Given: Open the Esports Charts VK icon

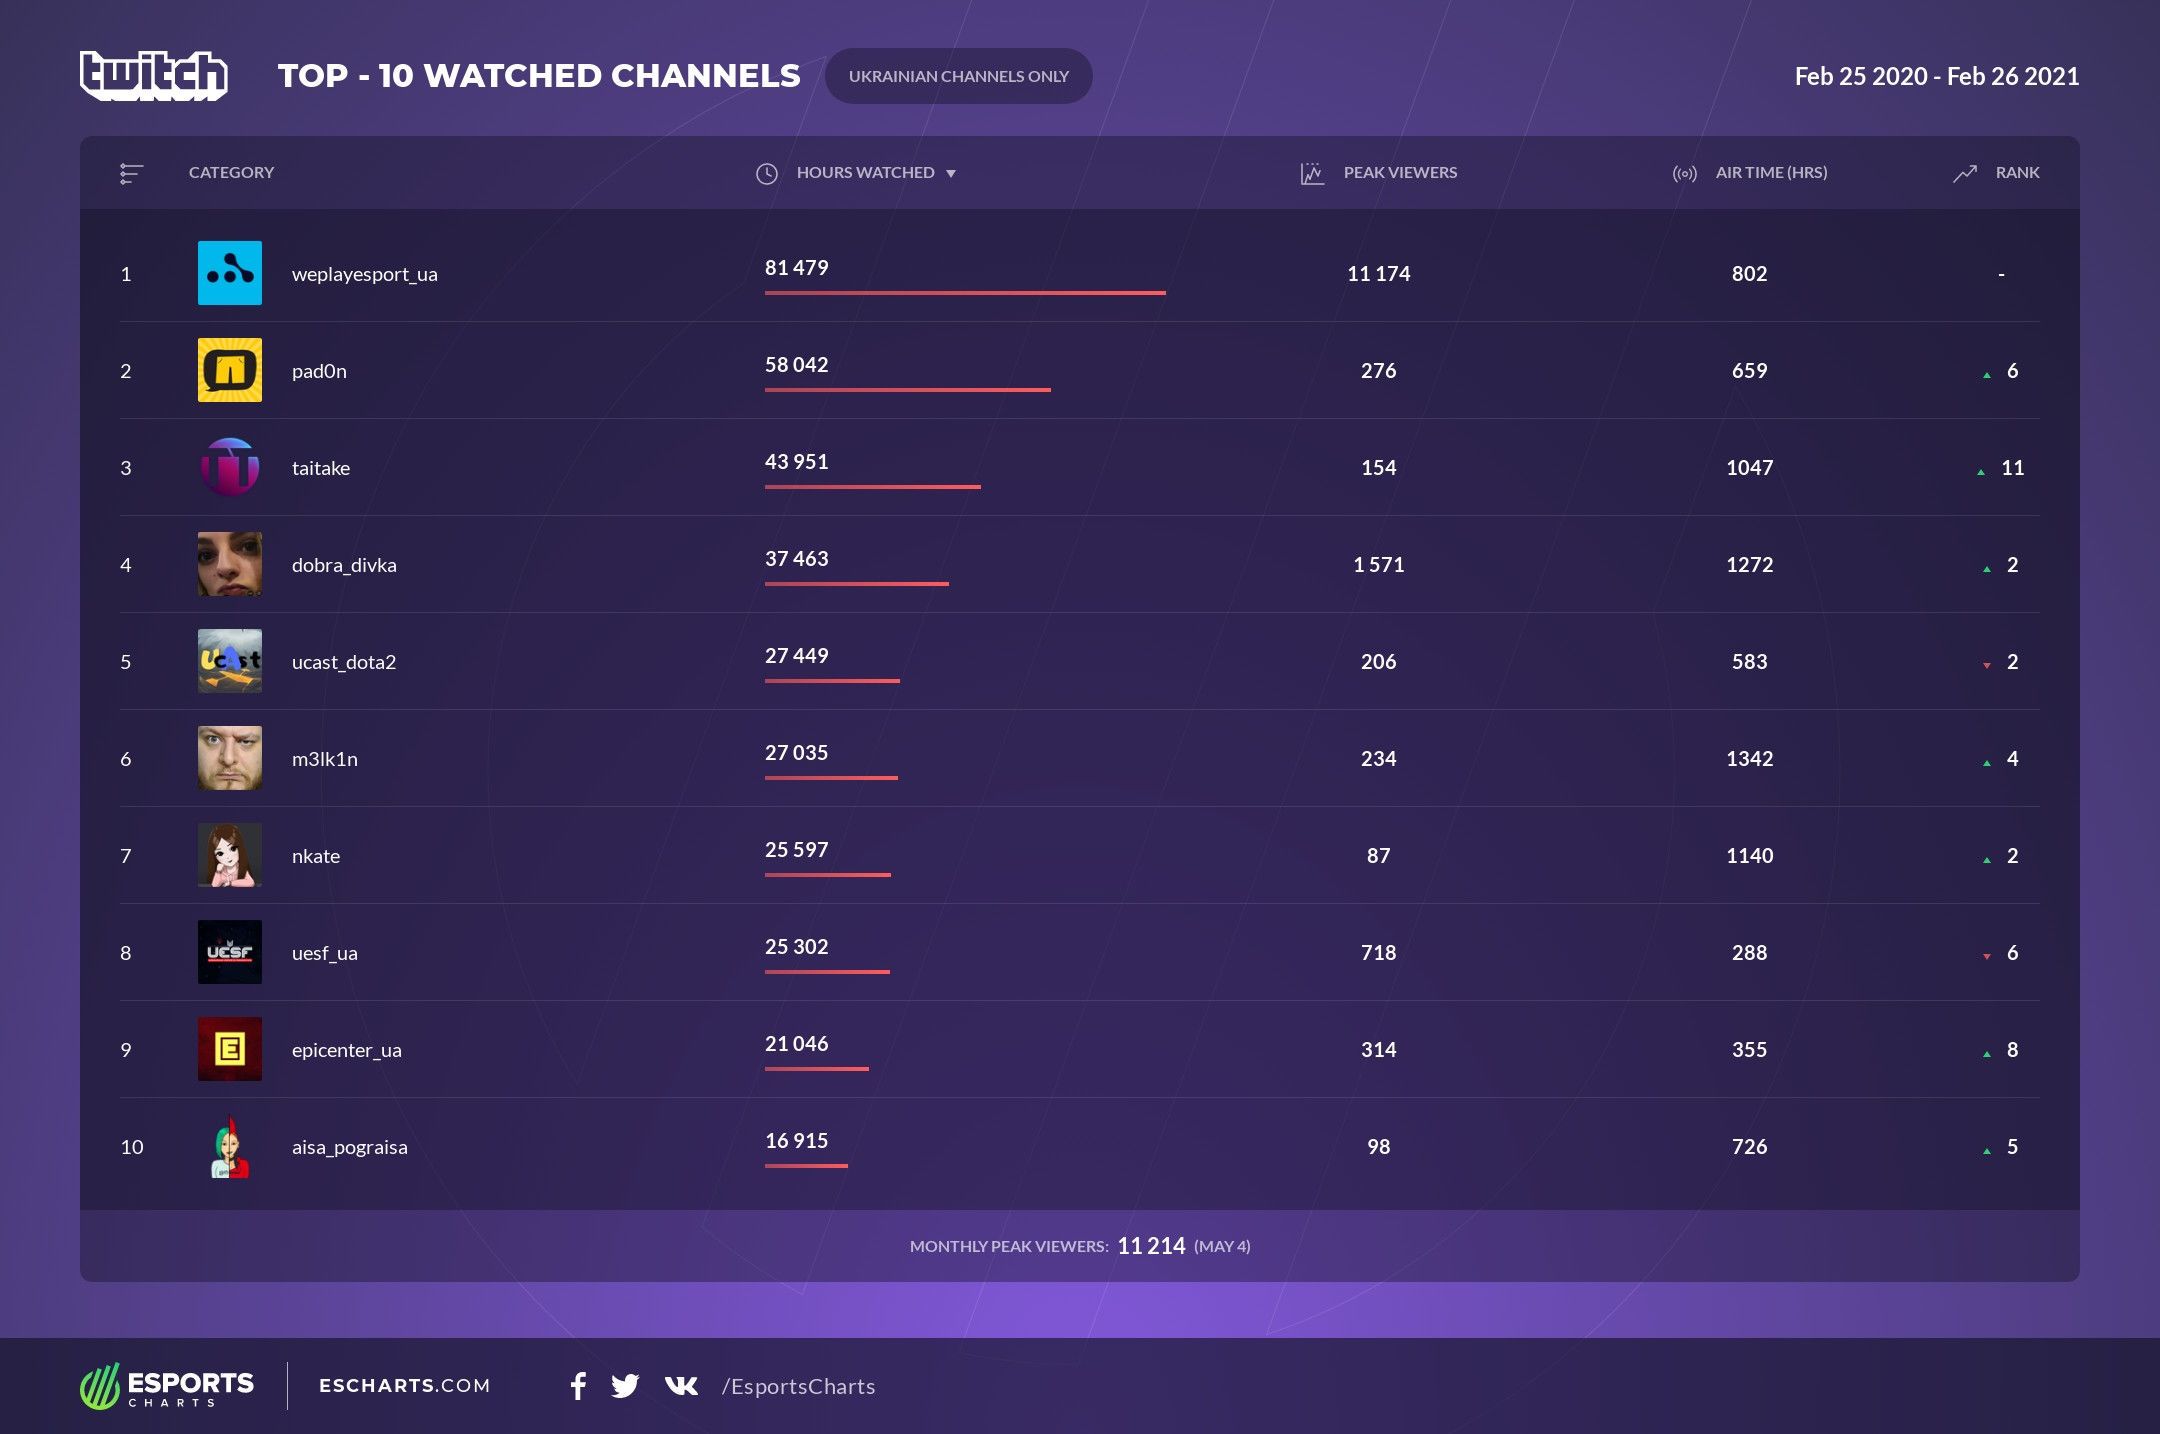Looking at the screenshot, I should (x=681, y=1386).
